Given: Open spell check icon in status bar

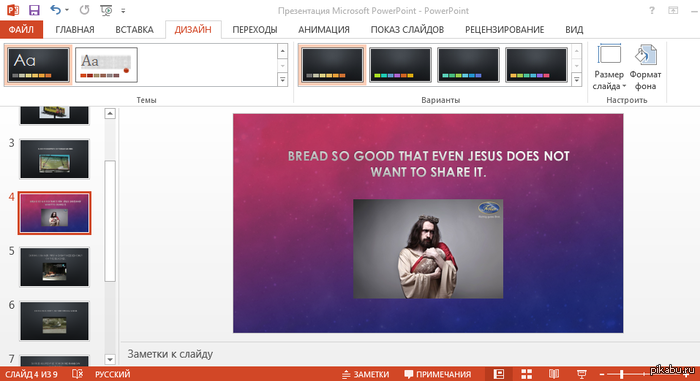Looking at the screenshot, I should (77, 374).
